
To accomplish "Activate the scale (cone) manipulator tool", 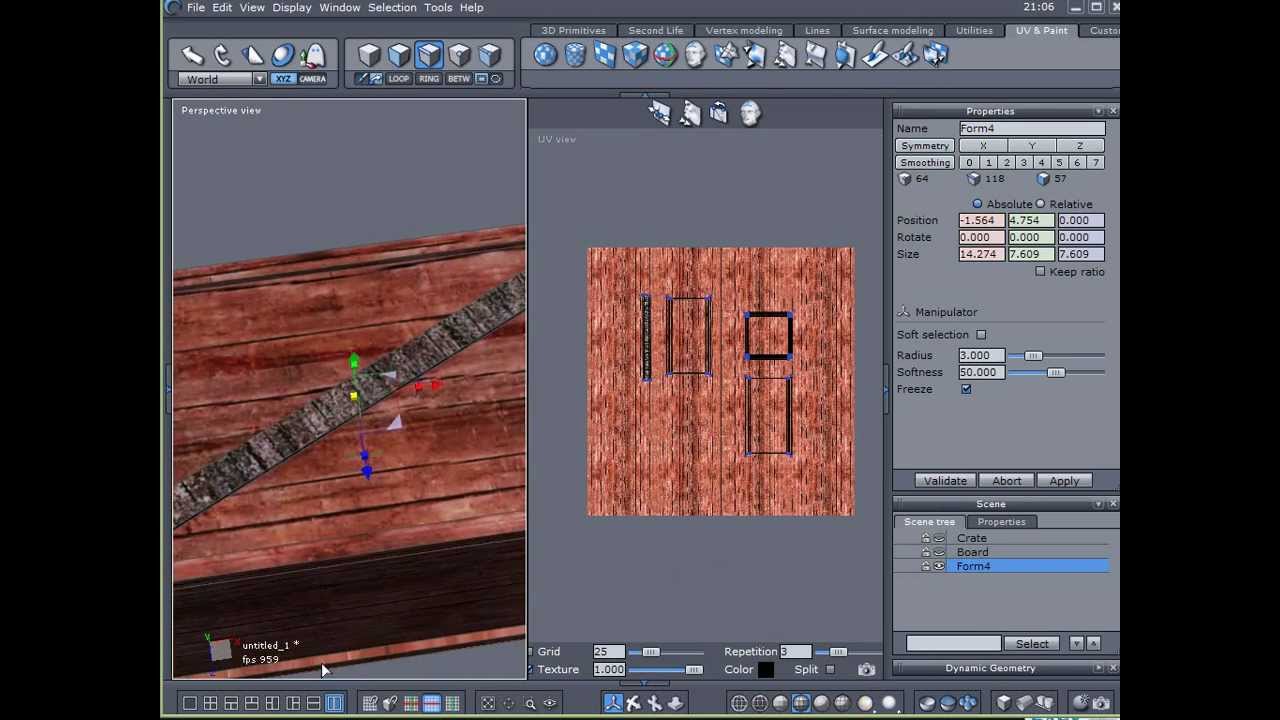I will (252, 55).
